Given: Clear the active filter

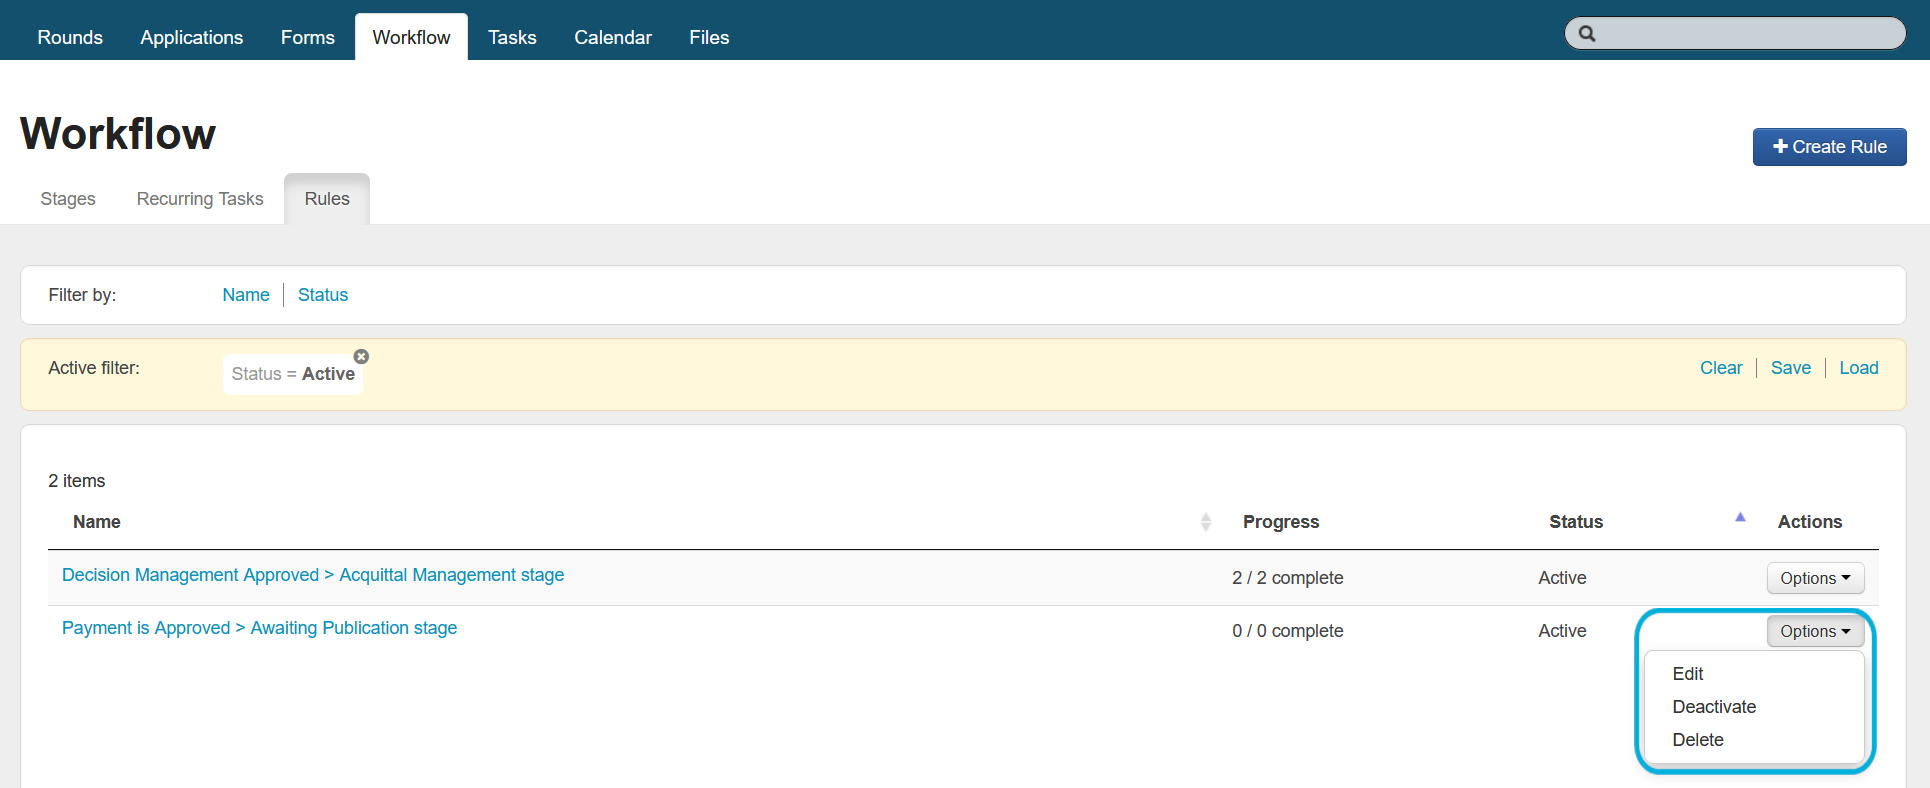Looking at the screenshot, I should [1720, 368].
